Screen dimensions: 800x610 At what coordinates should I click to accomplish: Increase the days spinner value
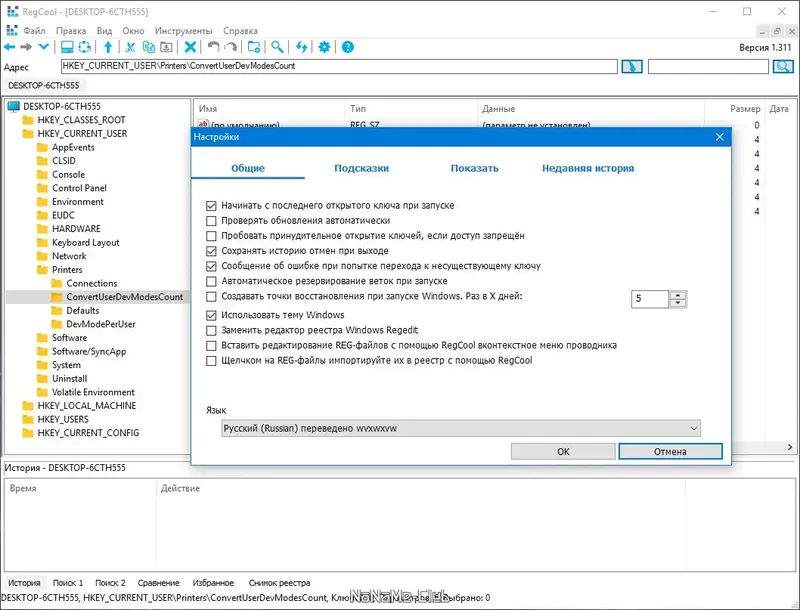point(678,295)
